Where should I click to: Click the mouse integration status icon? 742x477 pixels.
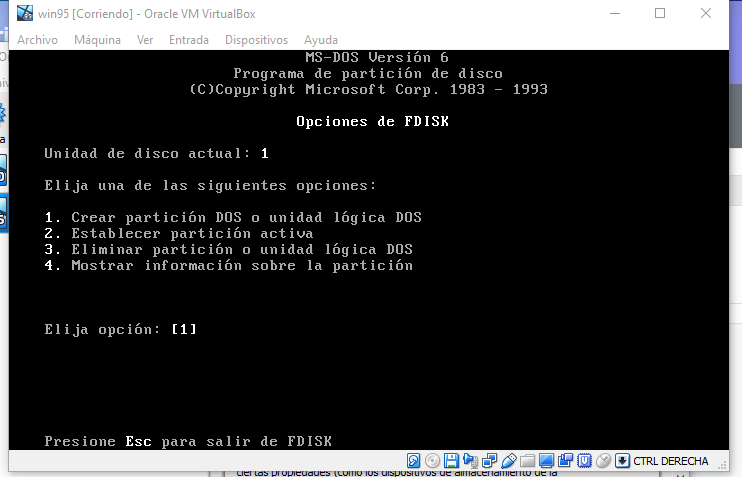[603, 460]
